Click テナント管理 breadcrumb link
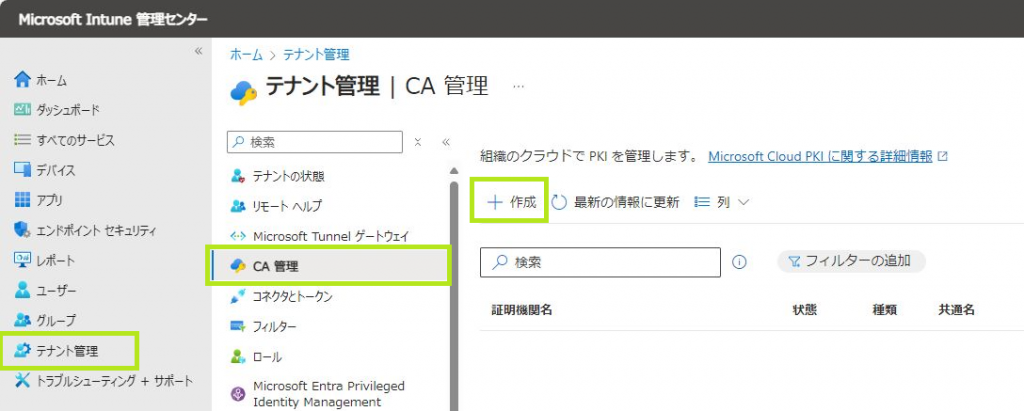Screen dimensions: 1024x411 click(x=316, y=55)
